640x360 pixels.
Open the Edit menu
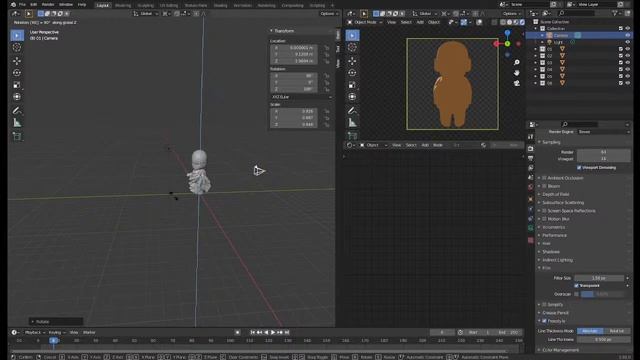[x=33, y=4]
